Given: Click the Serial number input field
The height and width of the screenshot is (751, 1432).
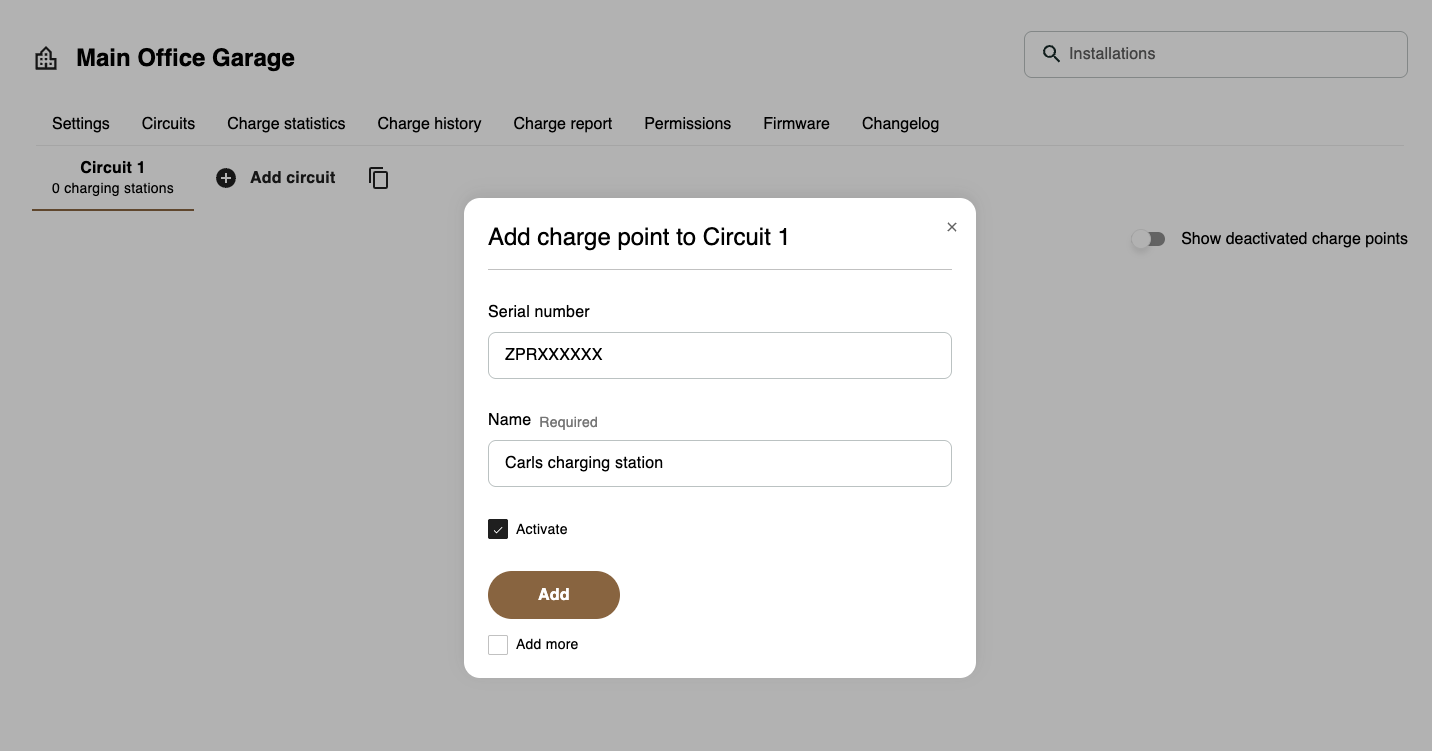Looking at the screenshot, I should (719, 355).
